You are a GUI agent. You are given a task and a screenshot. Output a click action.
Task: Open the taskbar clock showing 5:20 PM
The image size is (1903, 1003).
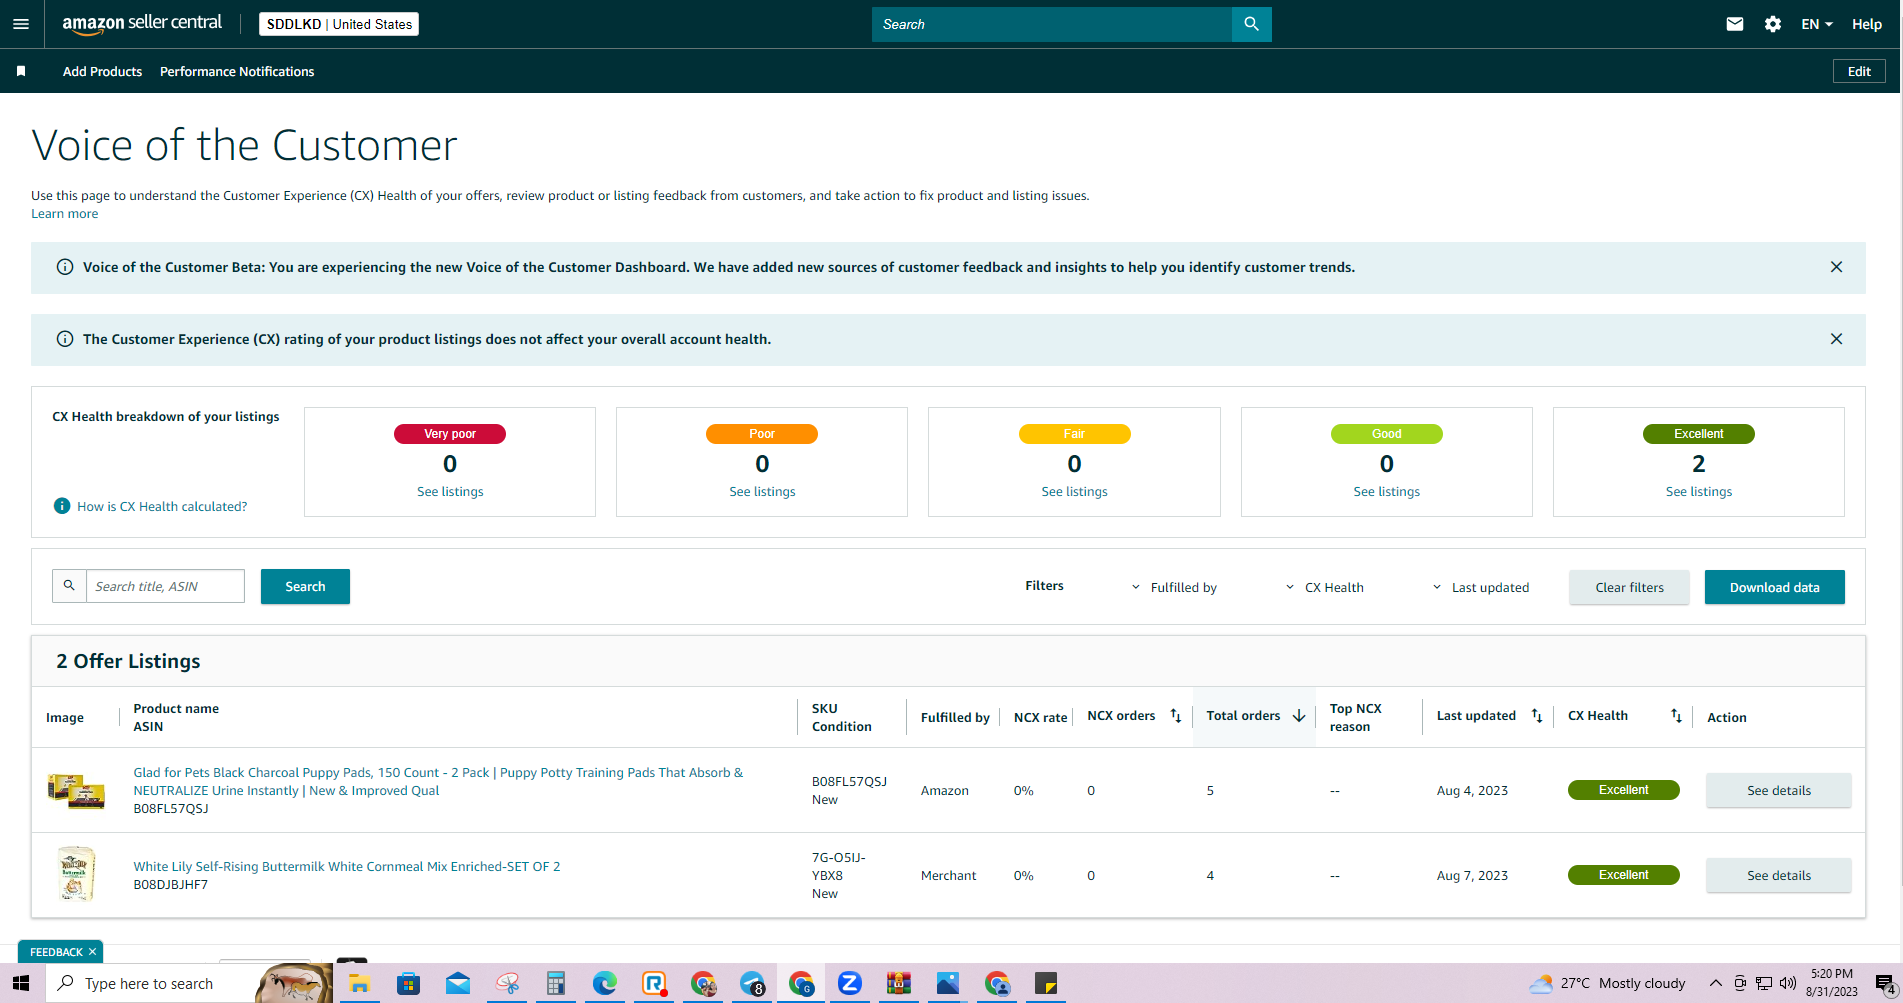(x=1832, y=983)
